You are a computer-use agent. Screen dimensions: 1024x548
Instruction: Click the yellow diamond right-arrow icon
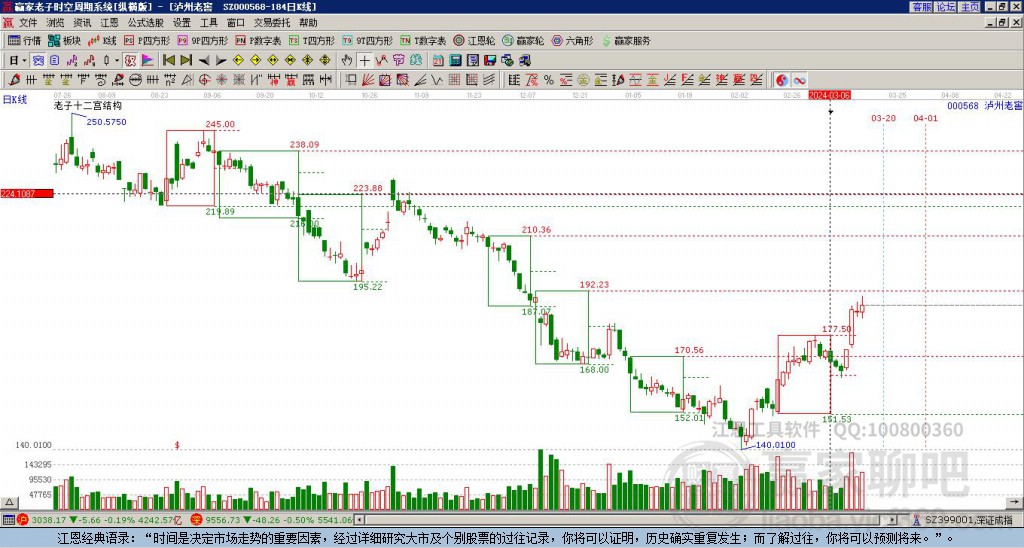(x=255, y=61)
